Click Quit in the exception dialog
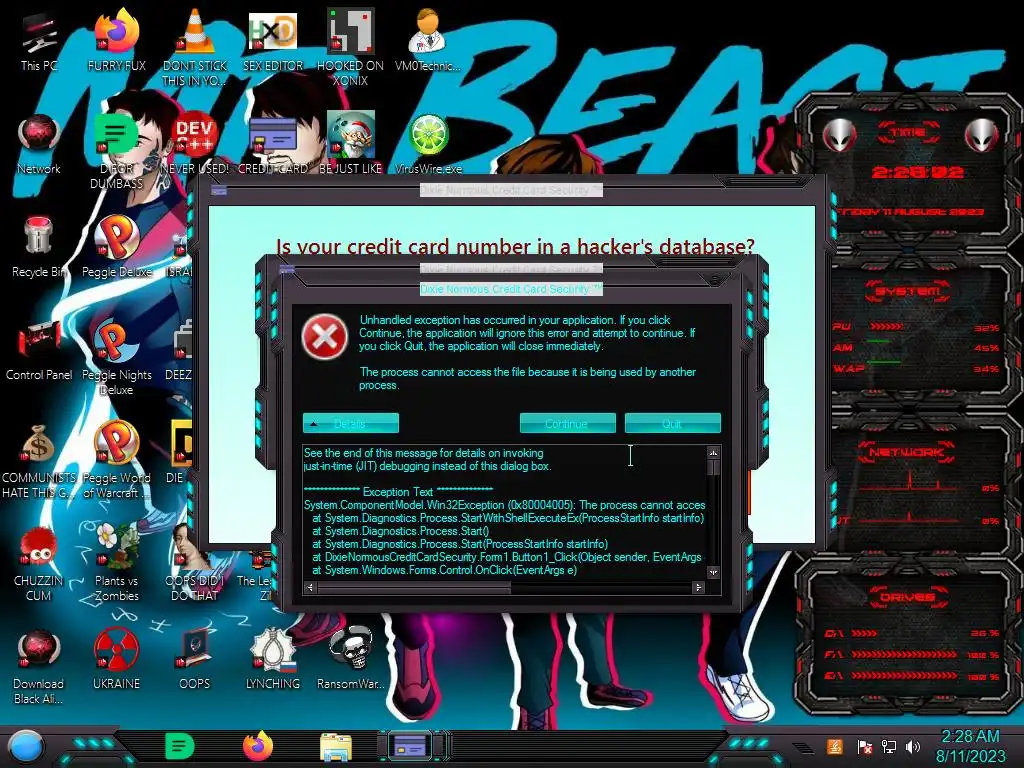1024x768 pixels. [x=673, y=423]
